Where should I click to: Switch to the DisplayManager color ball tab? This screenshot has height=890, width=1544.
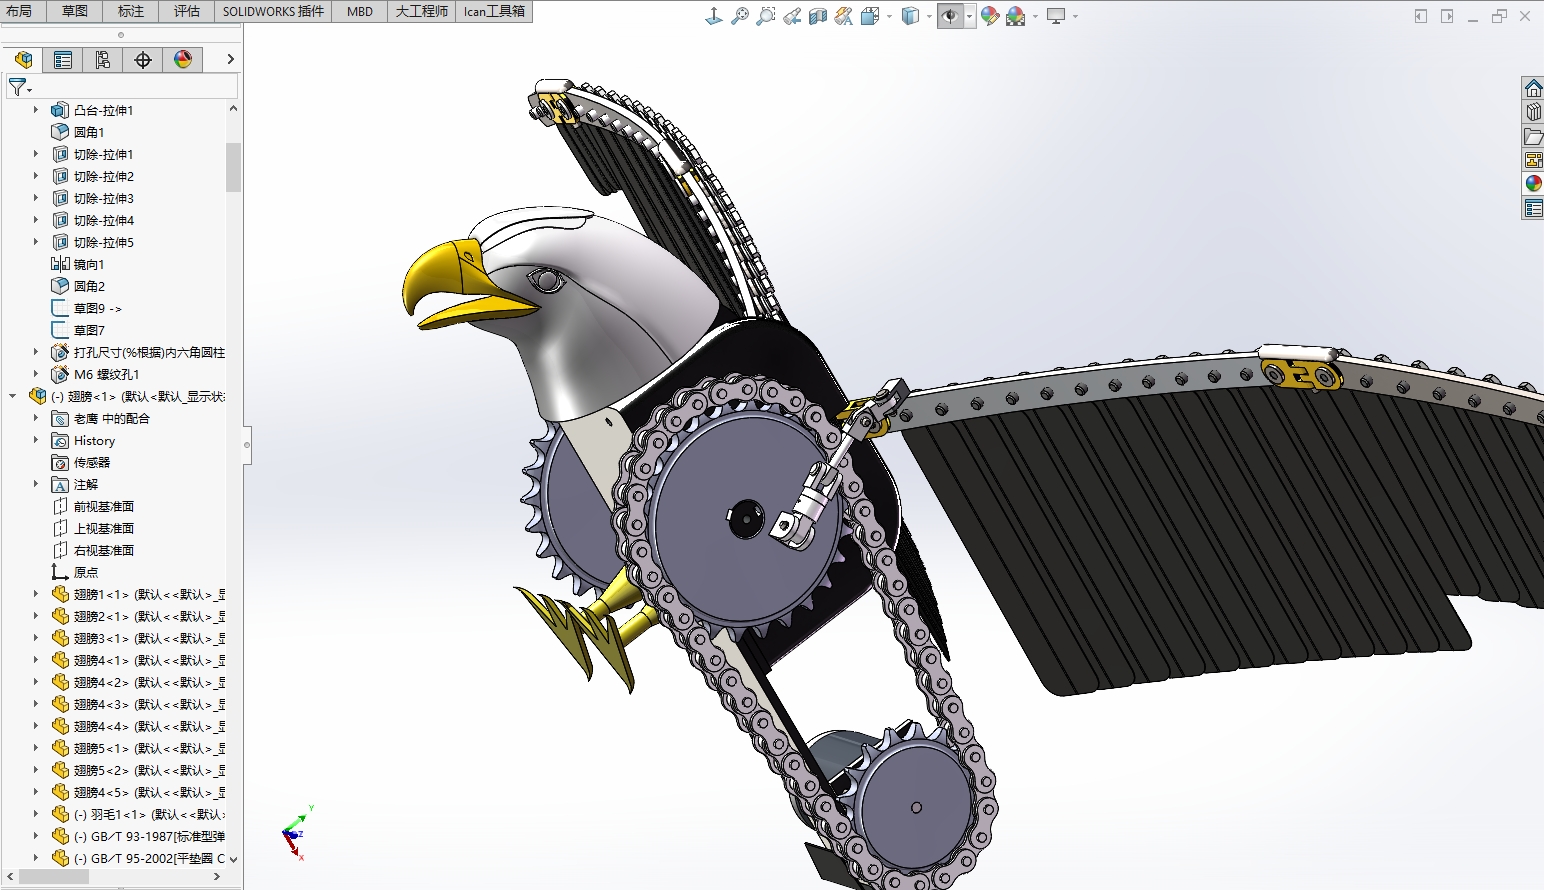(x=183, y=60)
